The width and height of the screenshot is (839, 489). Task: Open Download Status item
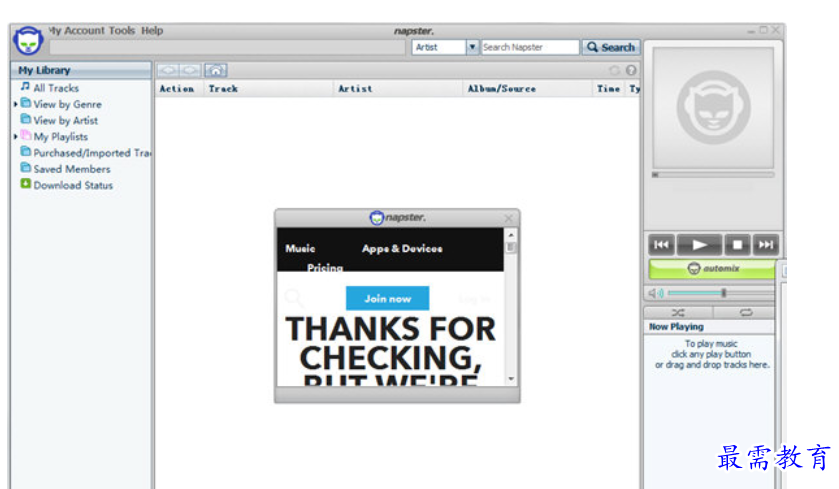pyautogui.click(x=73, y=185)
